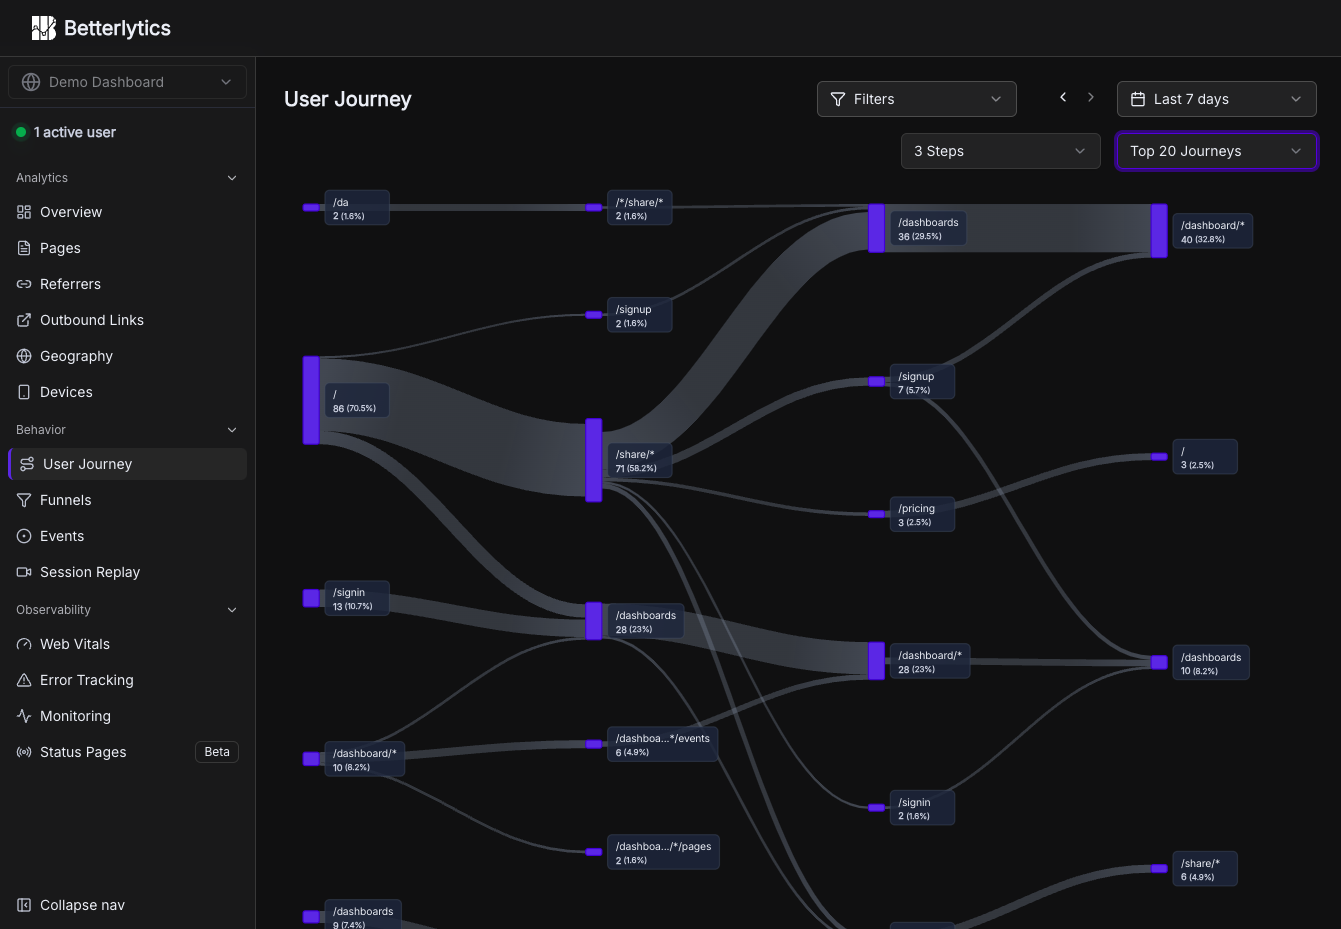This screenshot has height=929, width=1341.
Task: Click the Web Vitals gauge icon
Action: pos(24,644)
